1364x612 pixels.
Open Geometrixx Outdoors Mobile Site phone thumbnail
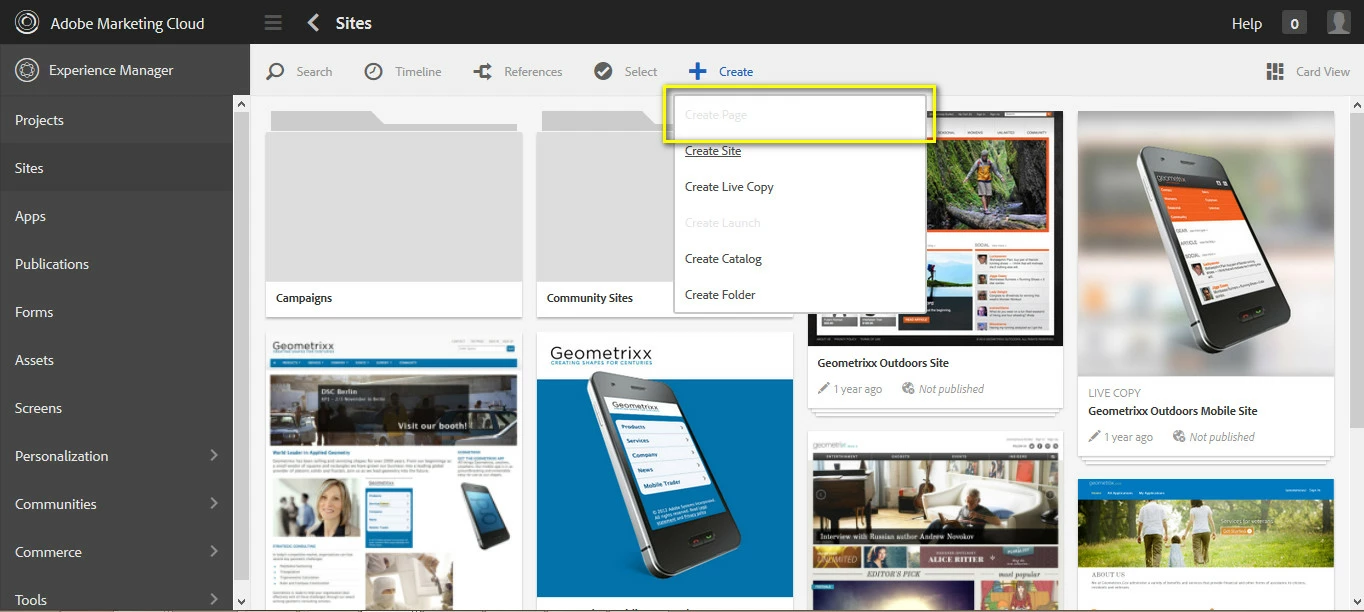pos(1206,242)
